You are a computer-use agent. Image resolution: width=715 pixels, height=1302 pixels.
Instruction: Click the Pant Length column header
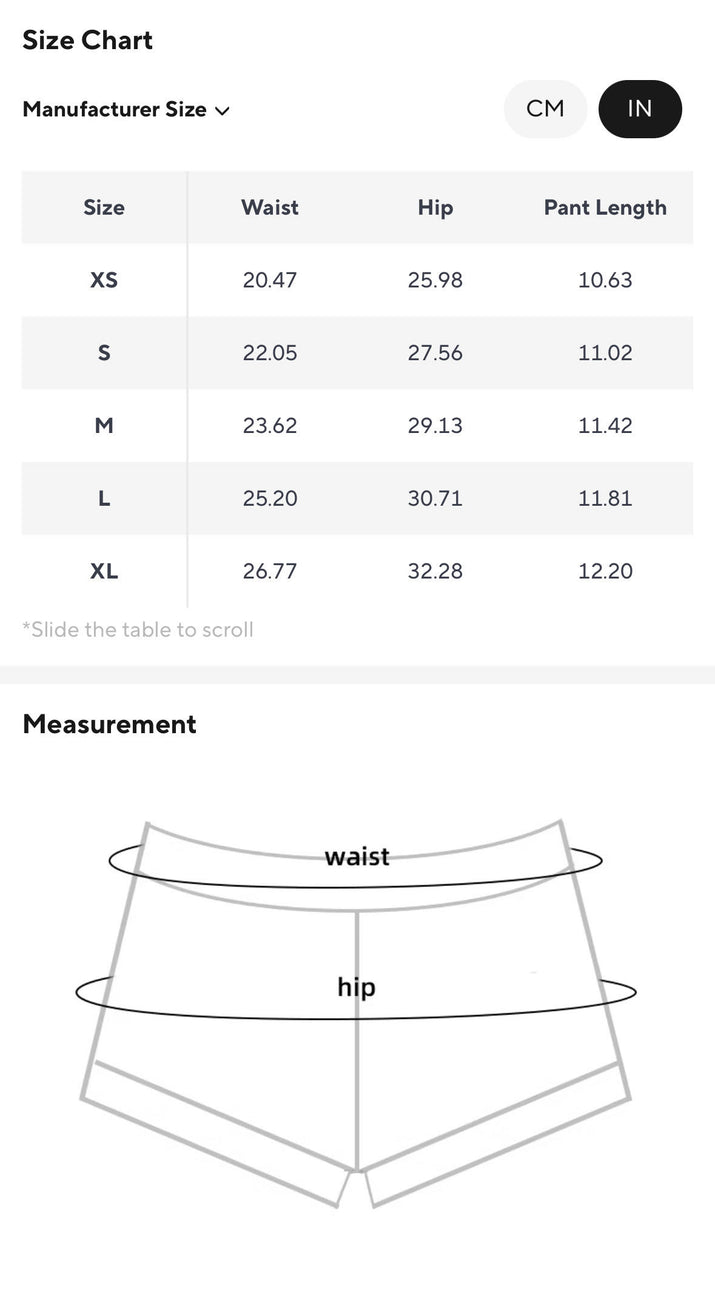pyautogui.click(x=605, y=208)
